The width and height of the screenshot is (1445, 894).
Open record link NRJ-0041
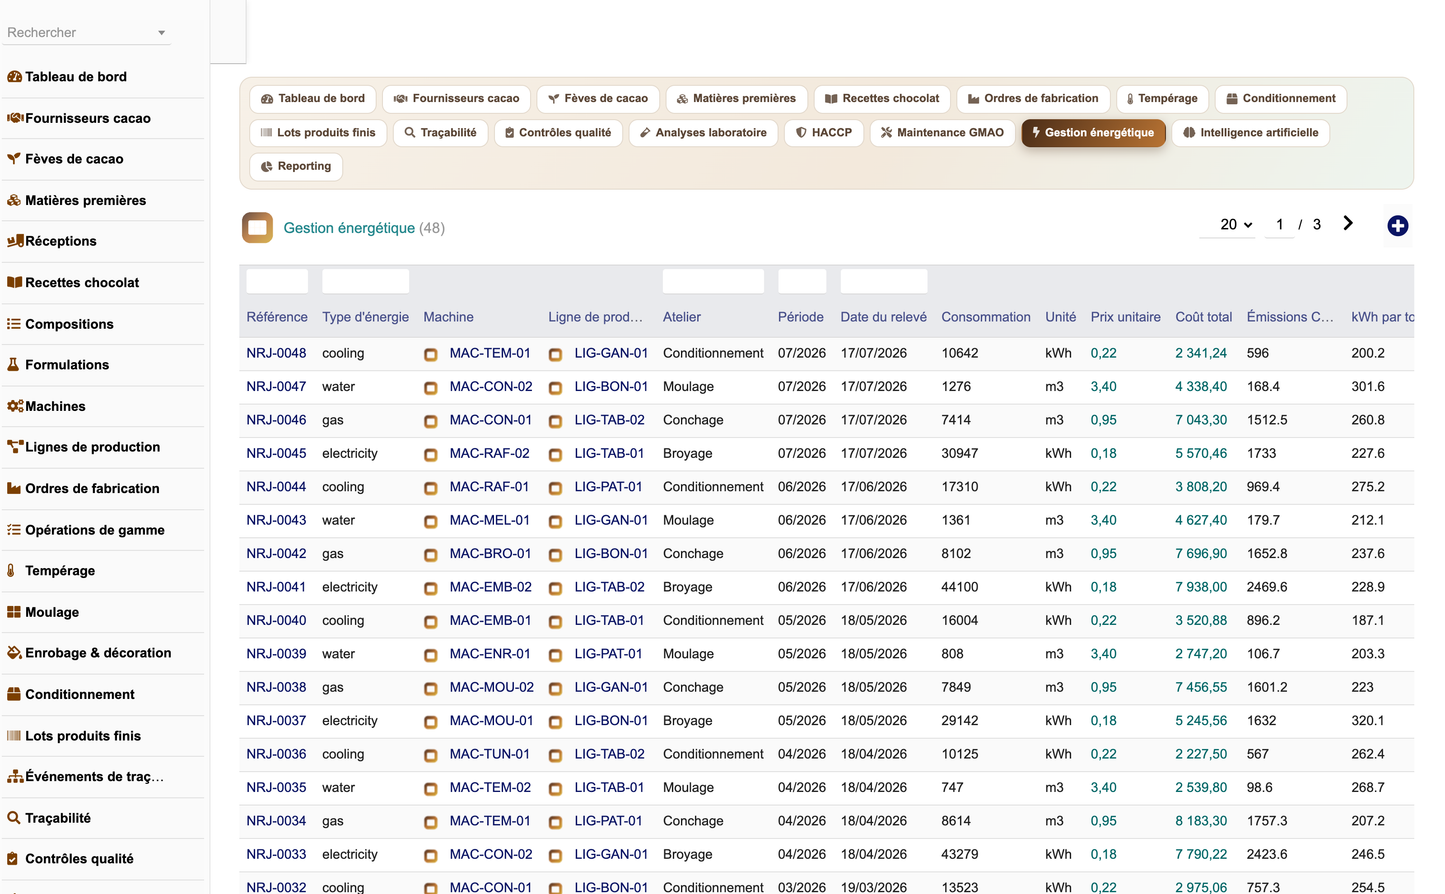[276, 587]
